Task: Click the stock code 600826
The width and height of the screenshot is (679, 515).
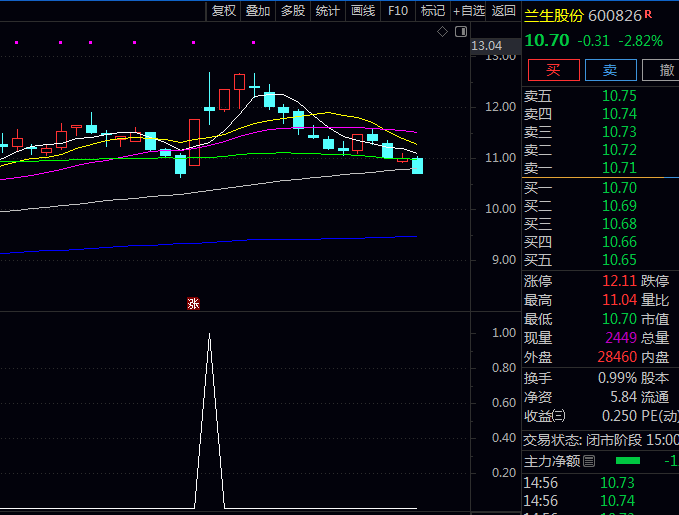Action: coord(614,16)
